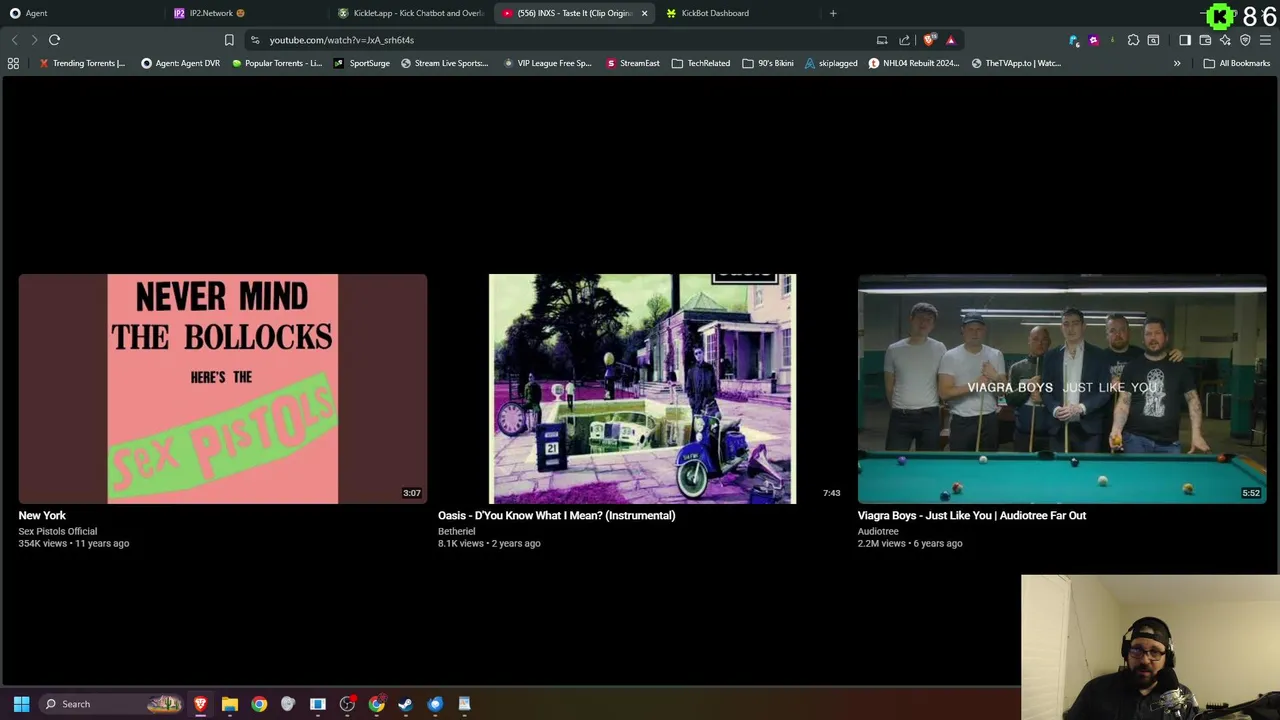Open the Brave Wallet icon
This screenshot has width=1280, height=720.
(1205, 40)
